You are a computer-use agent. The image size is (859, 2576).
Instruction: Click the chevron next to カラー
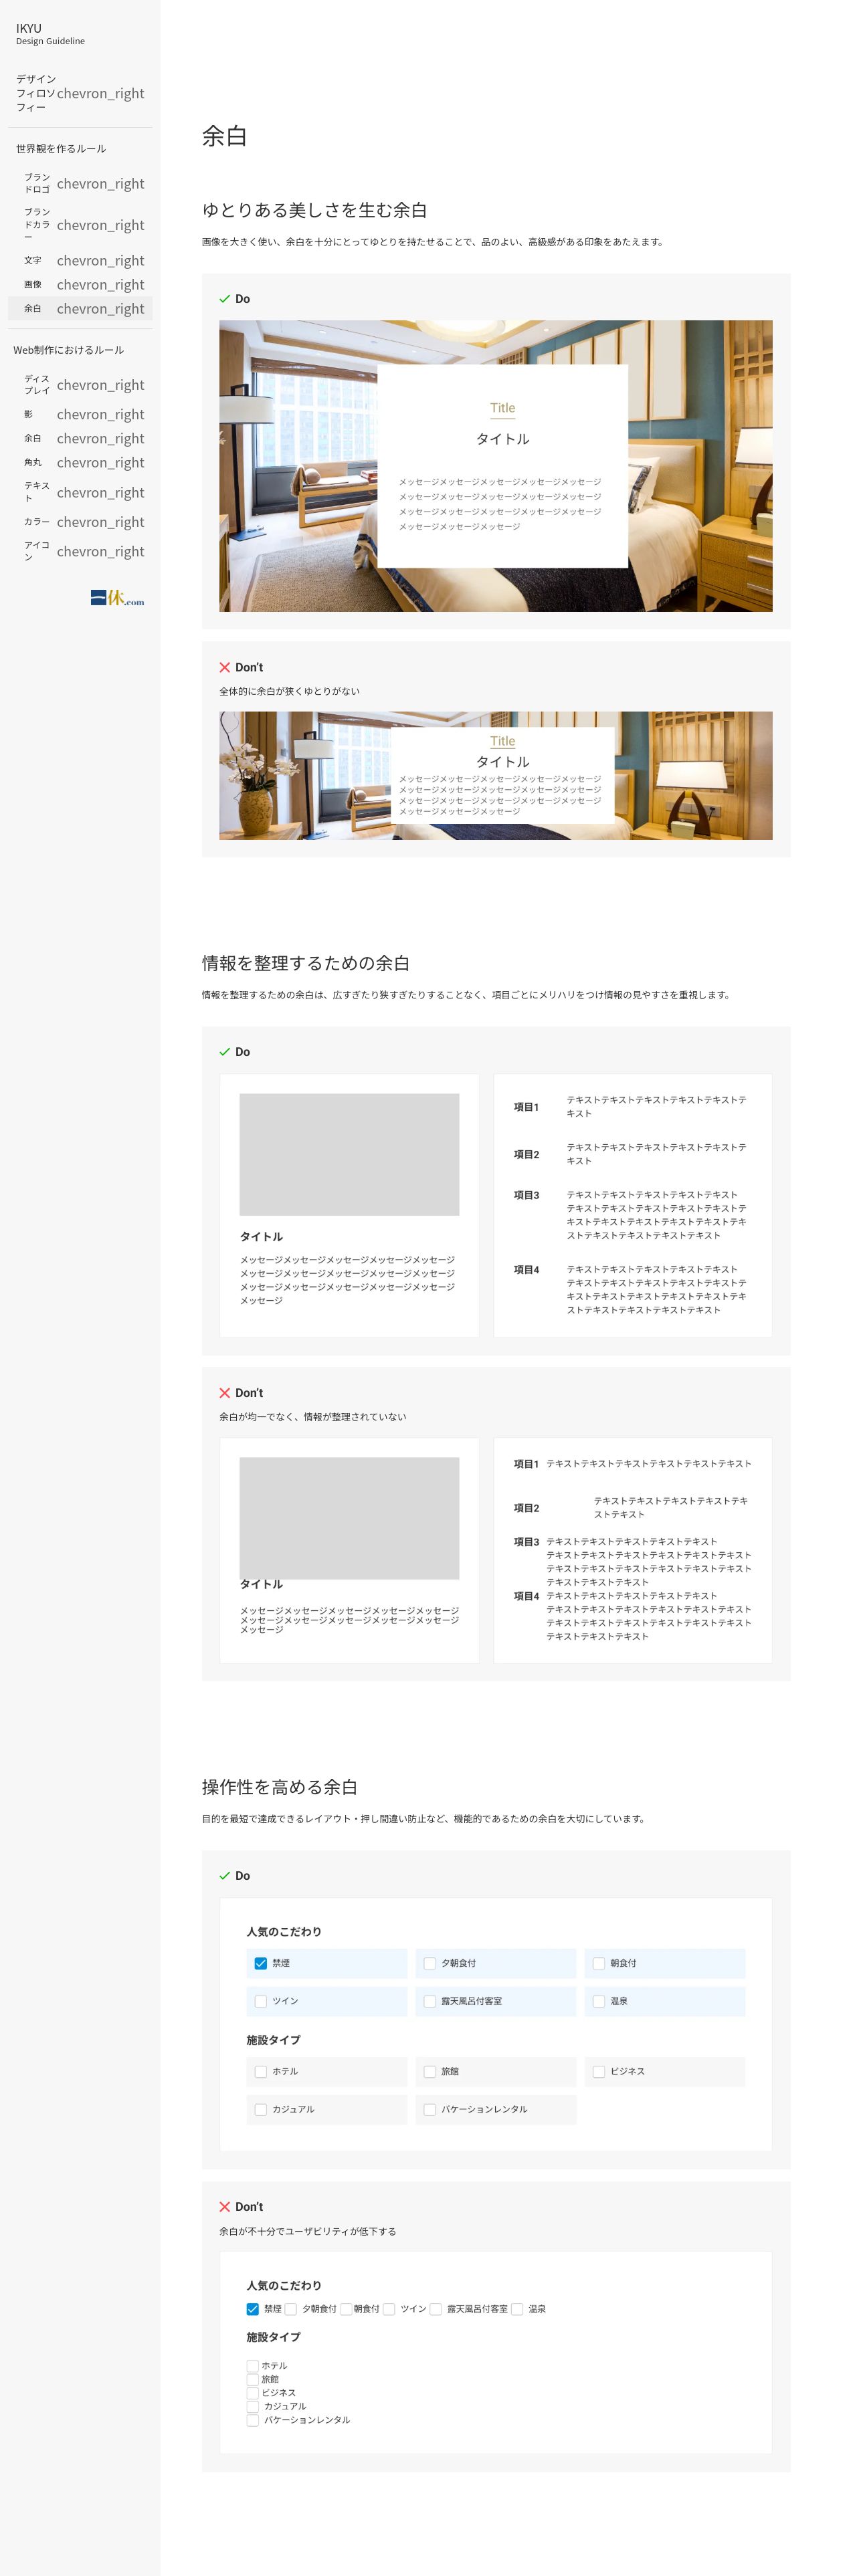(101, 522)
